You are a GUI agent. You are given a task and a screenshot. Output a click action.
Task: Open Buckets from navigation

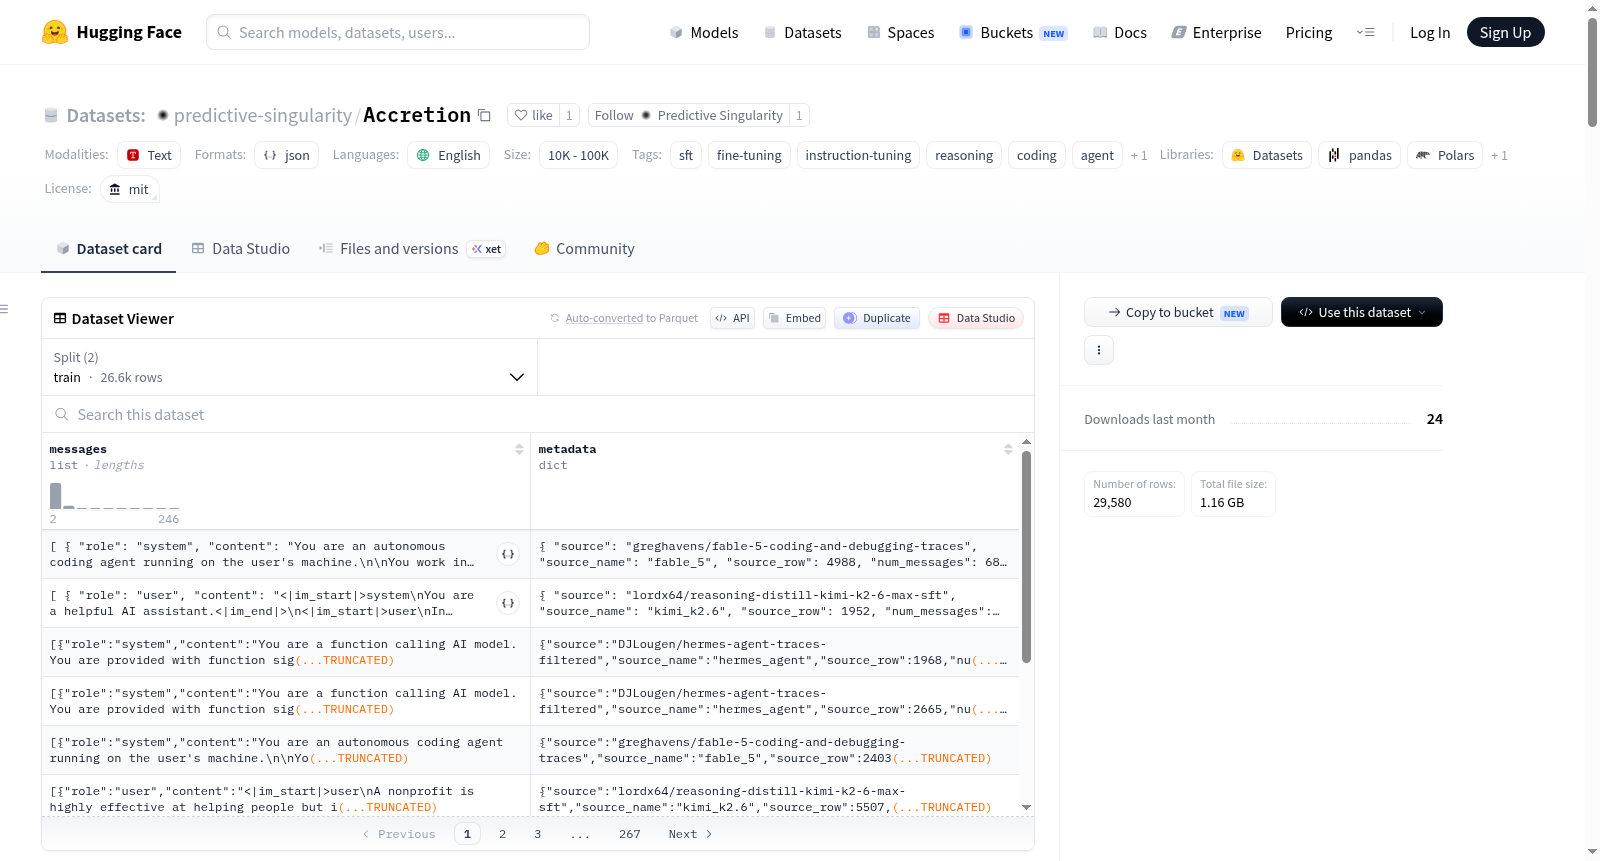1014,32
